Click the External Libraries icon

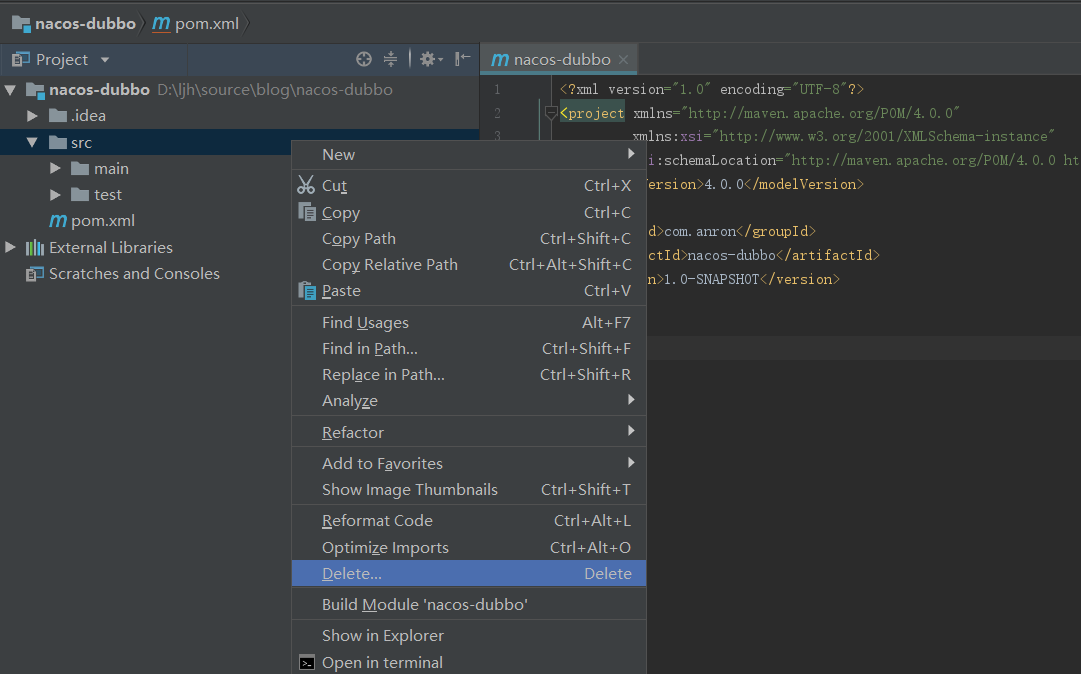(35, 248)
